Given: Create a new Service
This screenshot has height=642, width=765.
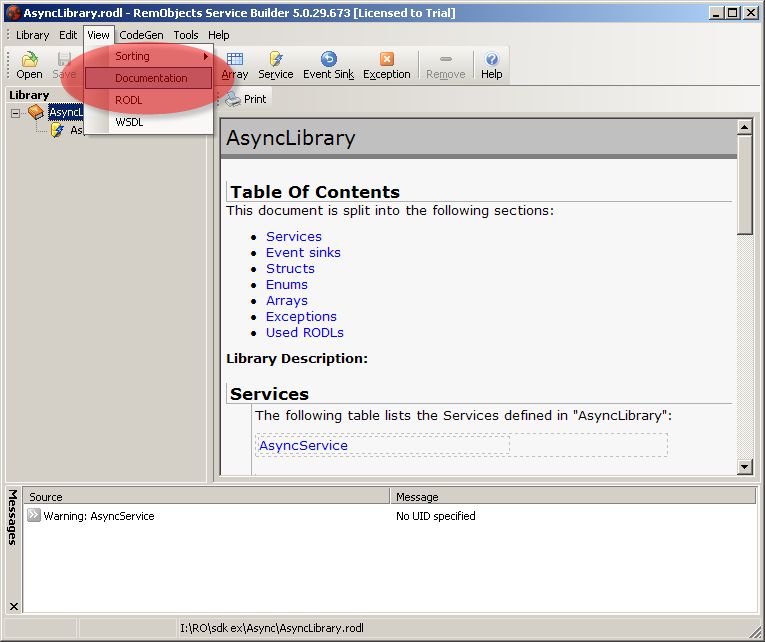Looking at the screenshot, I should (x=276, y=66).
